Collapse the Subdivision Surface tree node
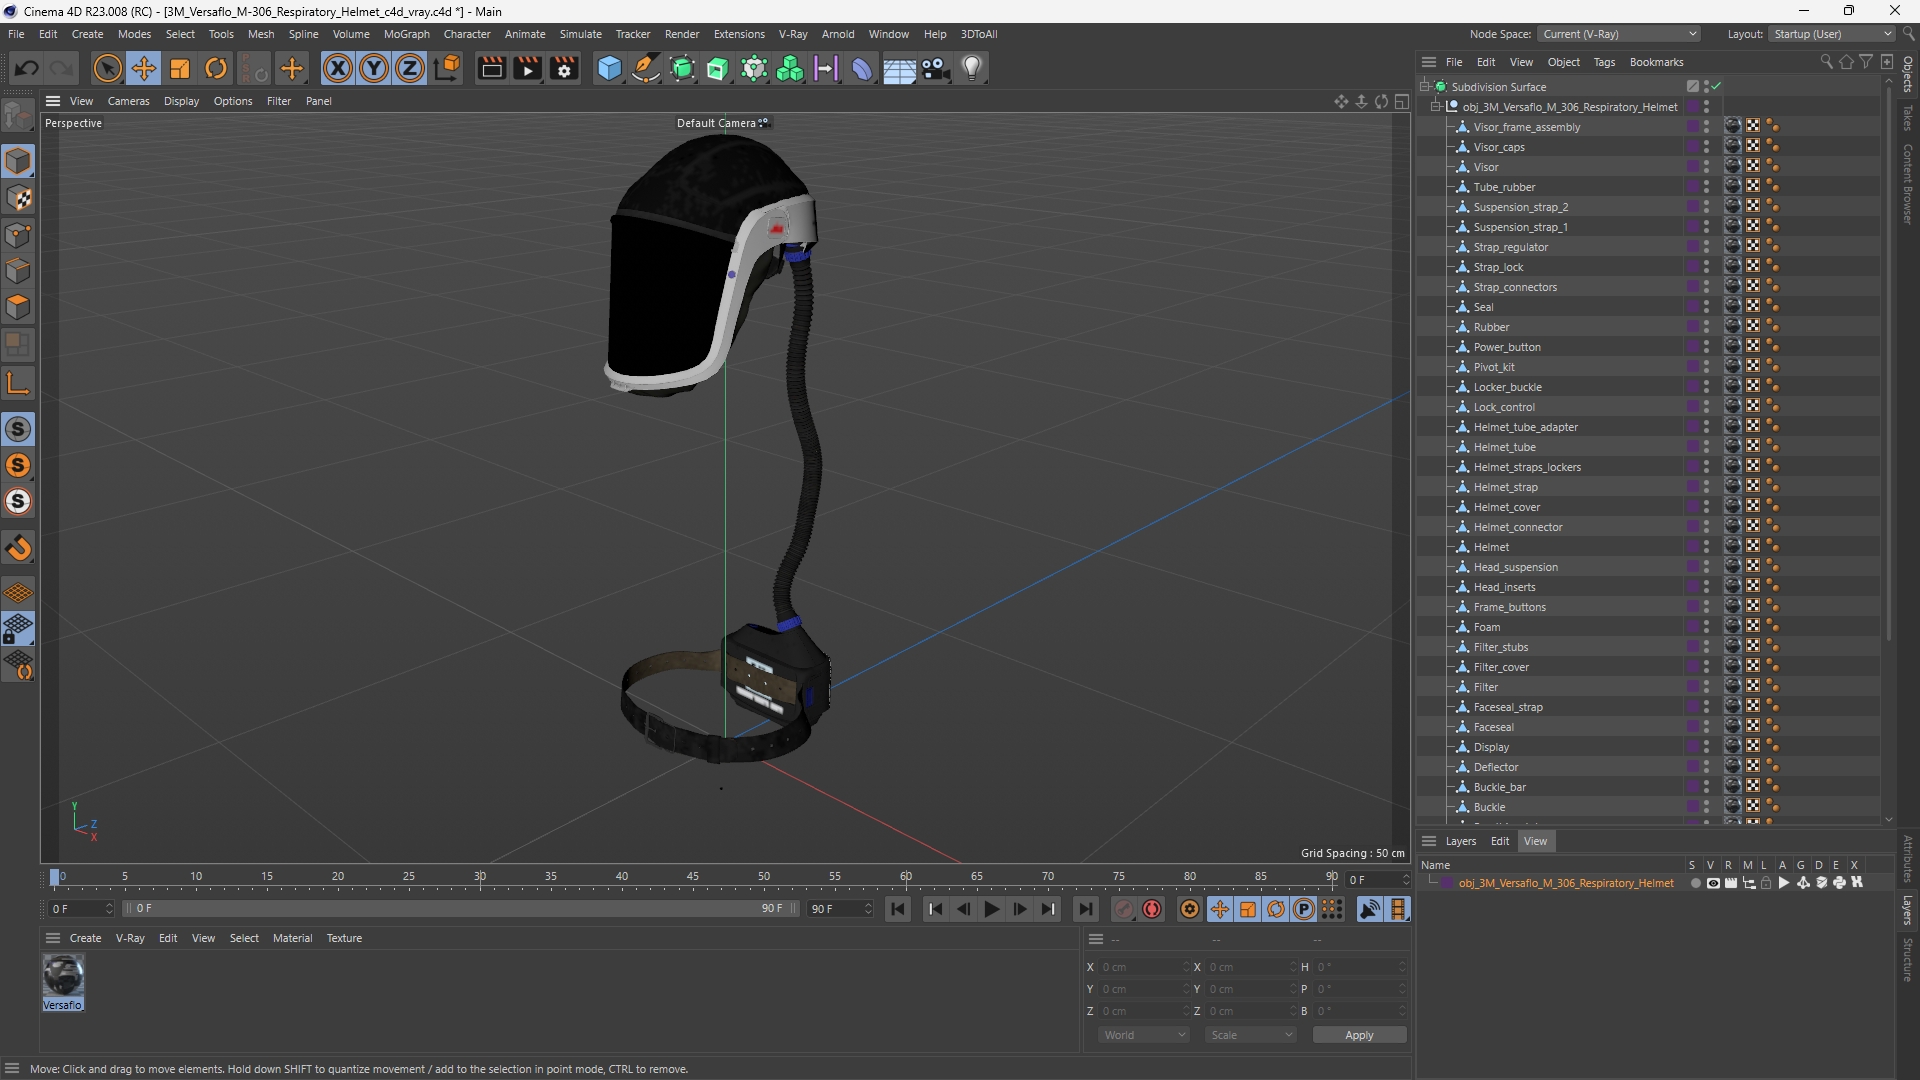Image resolution: width=1920 pixels, height=1080 pixels. pyautogui.click(x=1424, y=86)
